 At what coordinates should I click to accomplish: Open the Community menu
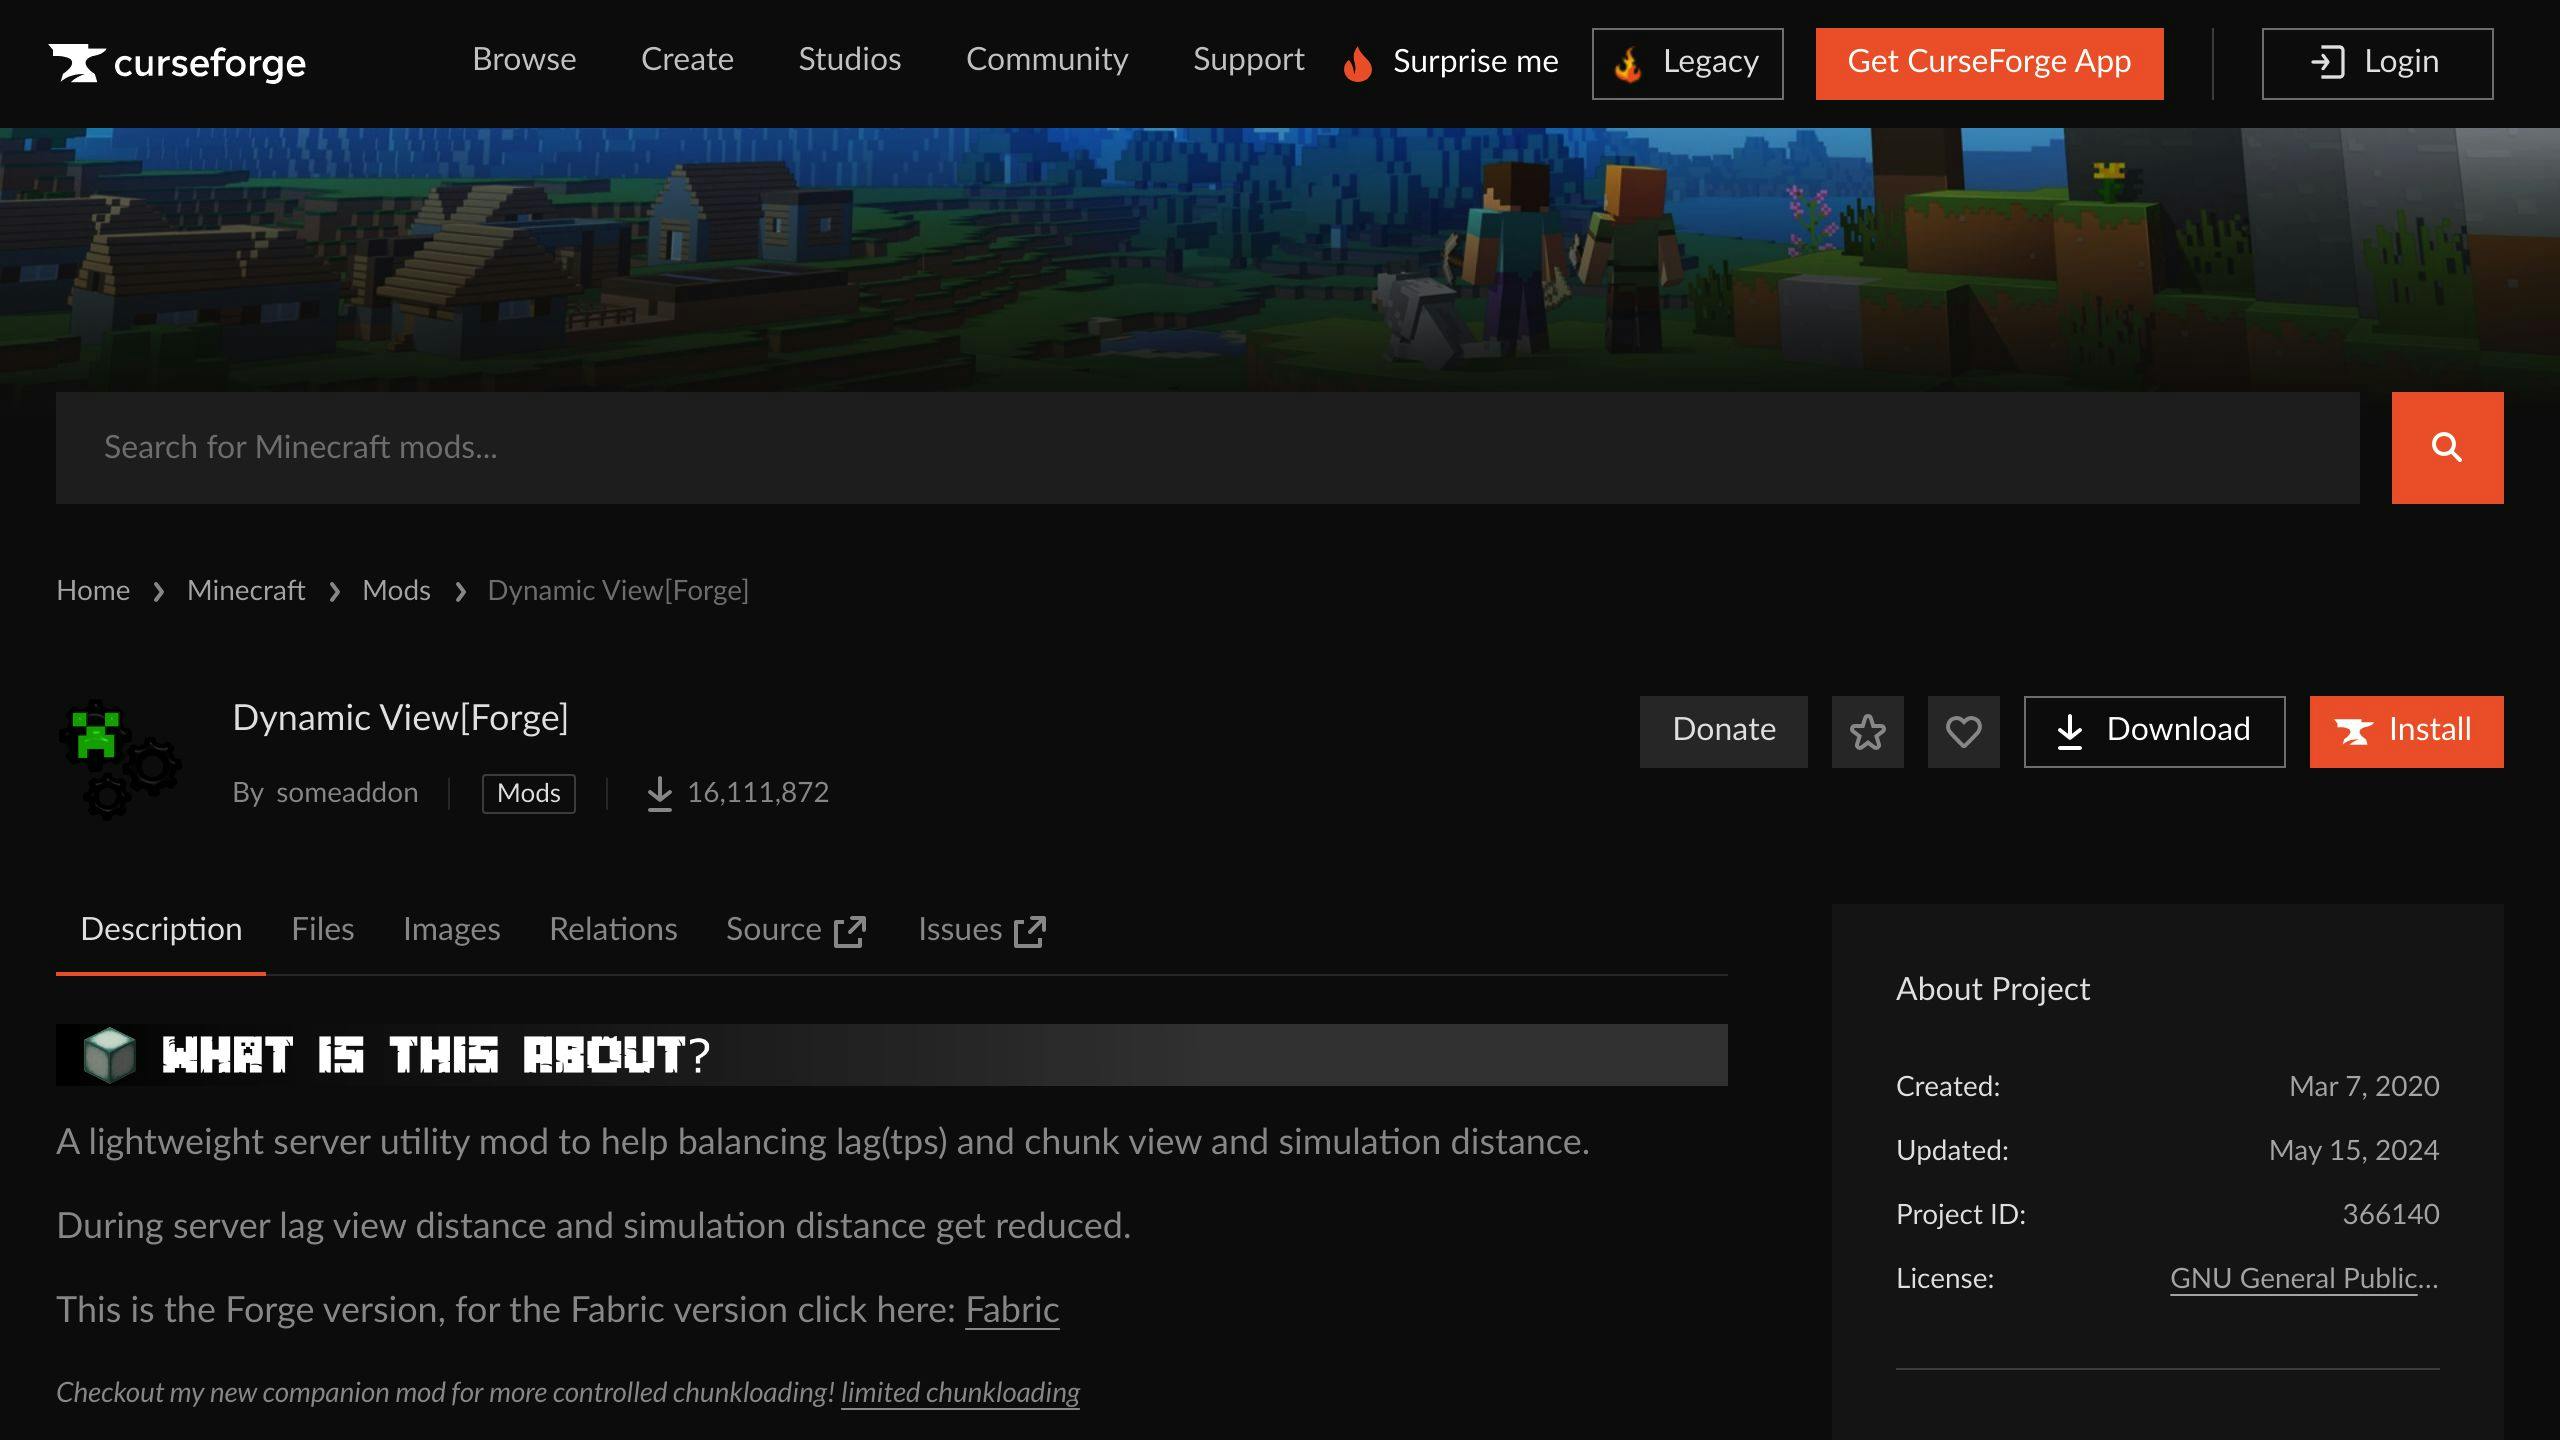pos(1047,60)
